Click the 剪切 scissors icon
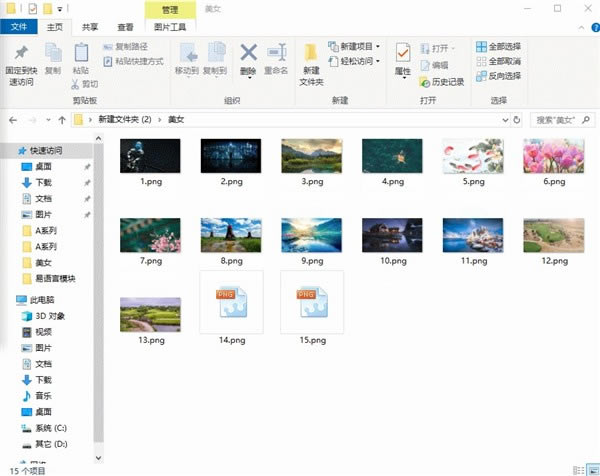The image size is (600, 476). pos(75,84)
